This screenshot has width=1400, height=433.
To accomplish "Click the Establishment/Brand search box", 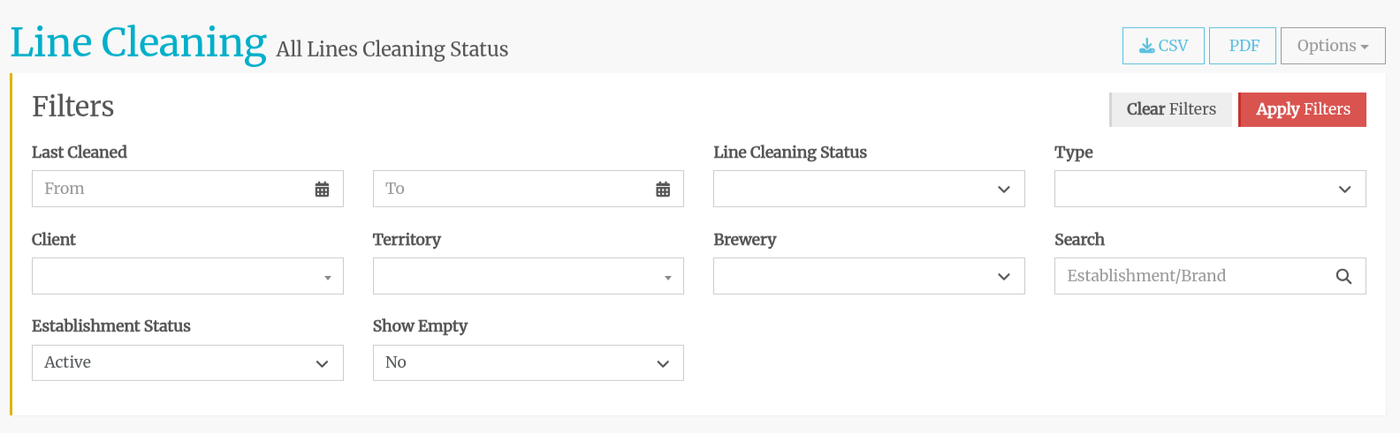I will click(1190, 276).
